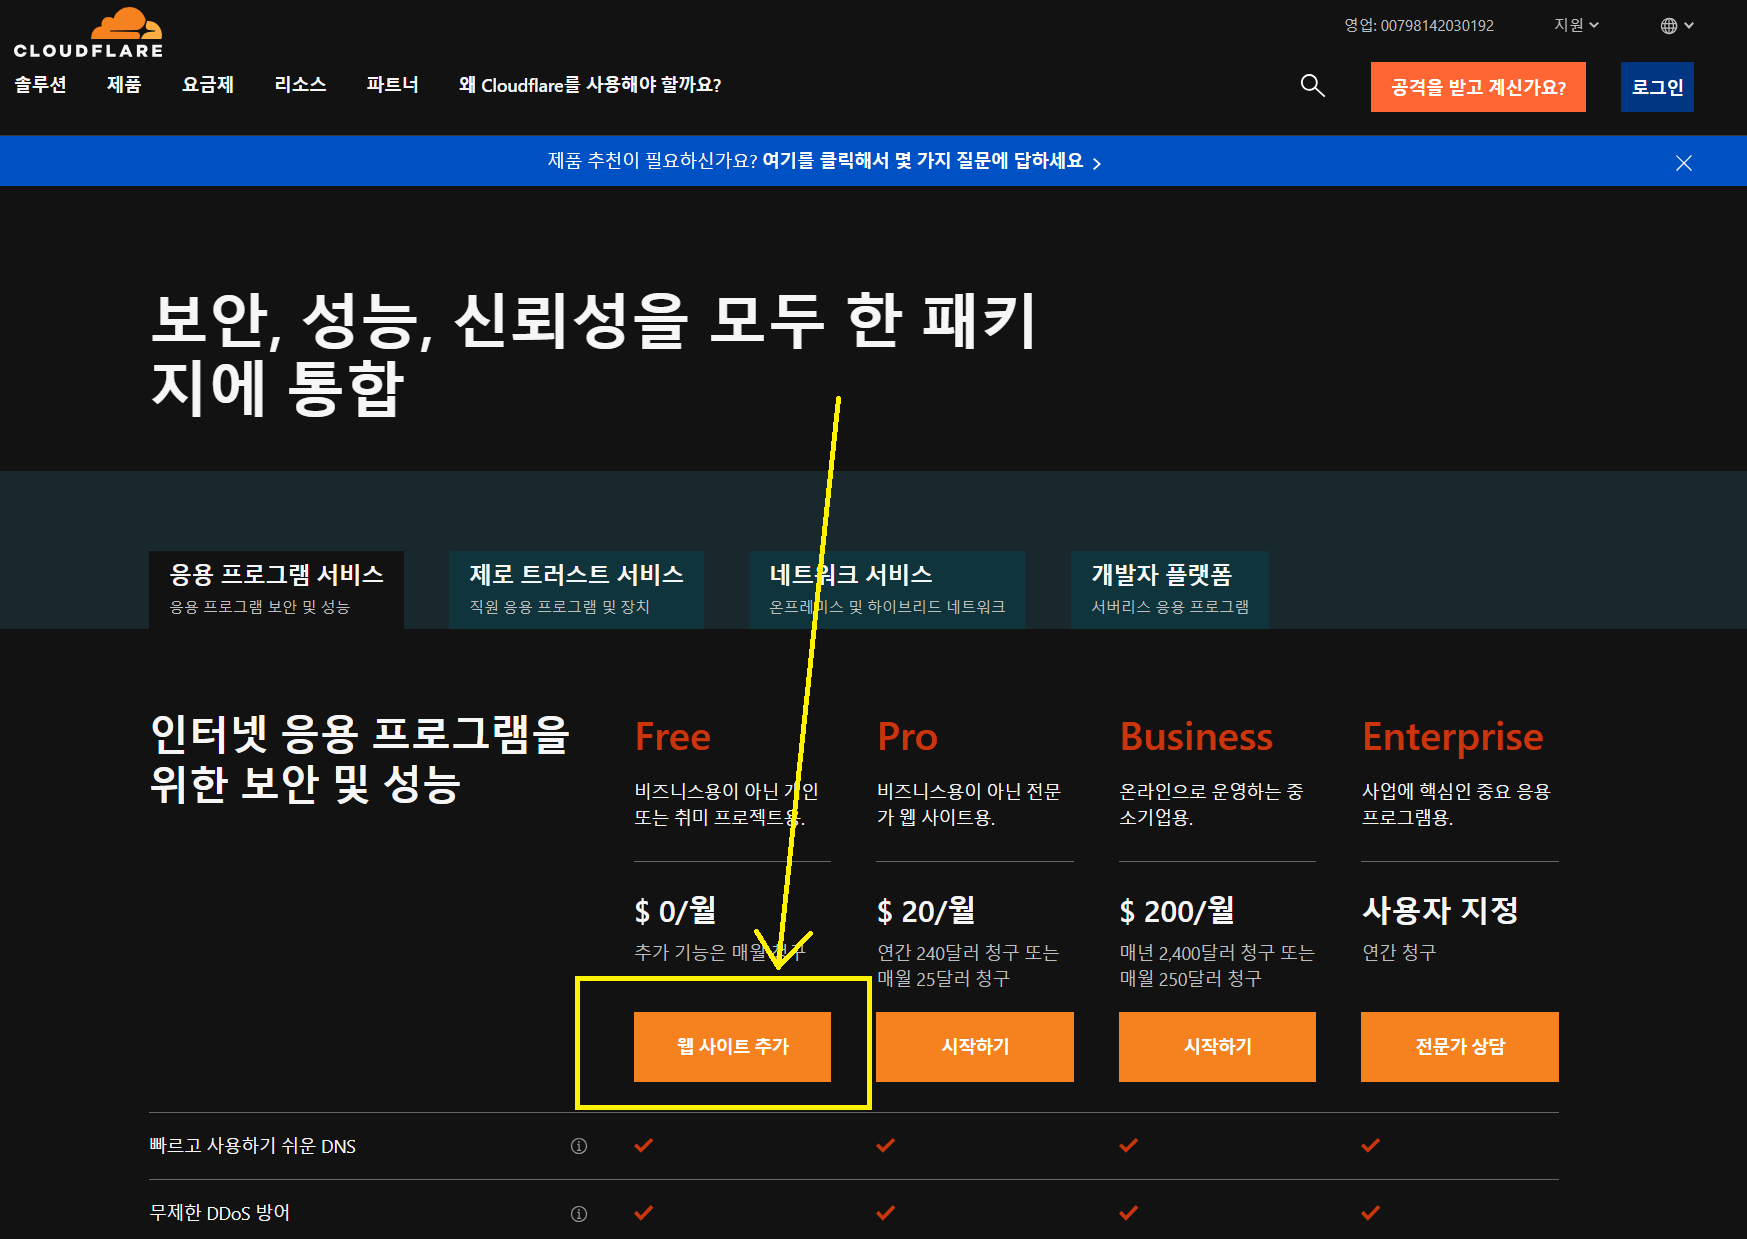This screenshot has width=1747, height=1239.
Task: Click the 로그인 button
Action: coord(1657,87)
